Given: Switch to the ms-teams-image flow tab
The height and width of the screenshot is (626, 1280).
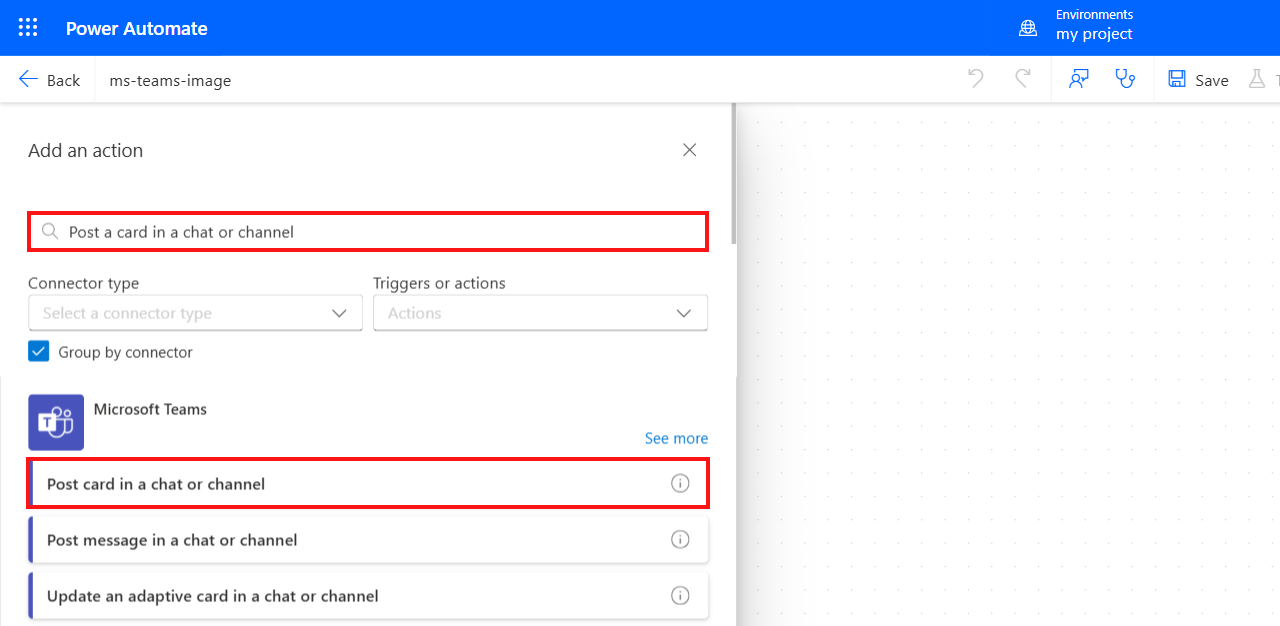Looking at the screenshot, I should (170, 79).
